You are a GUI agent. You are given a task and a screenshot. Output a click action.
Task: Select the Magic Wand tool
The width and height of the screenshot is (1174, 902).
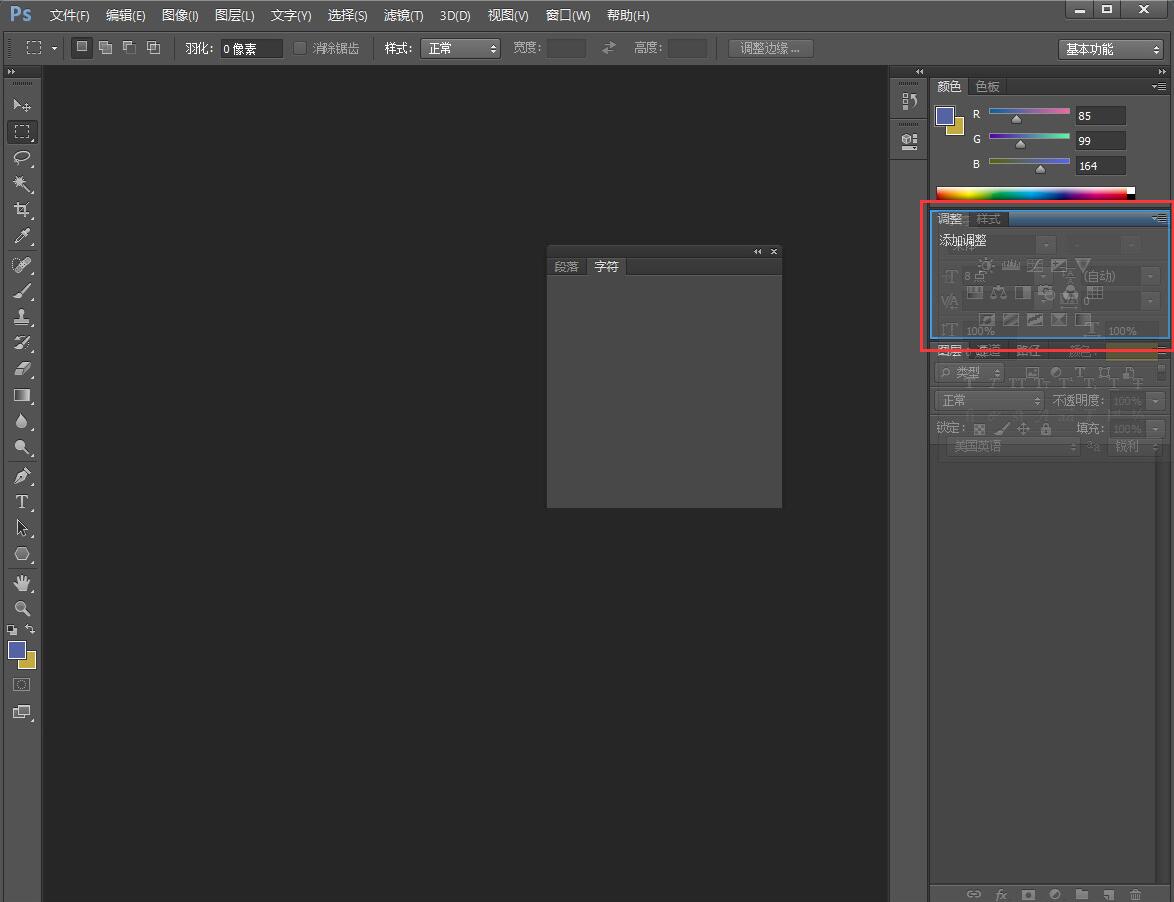pyautogui.click(x=21, y=185)
